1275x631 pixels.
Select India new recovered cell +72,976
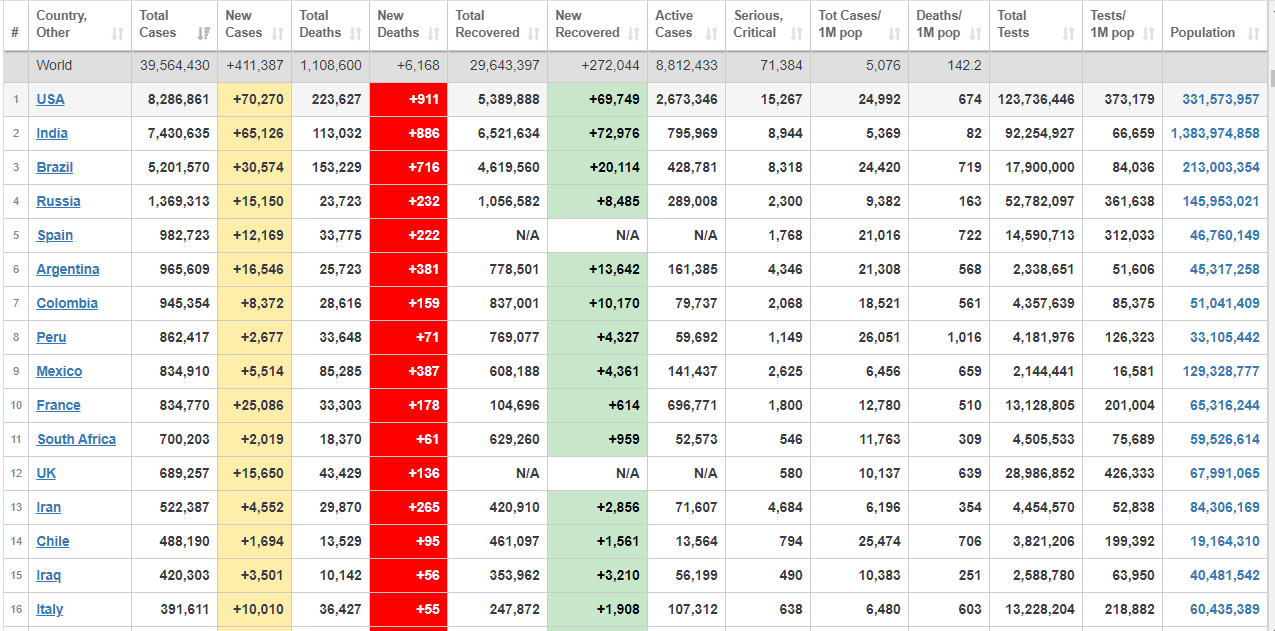[598, 133]
